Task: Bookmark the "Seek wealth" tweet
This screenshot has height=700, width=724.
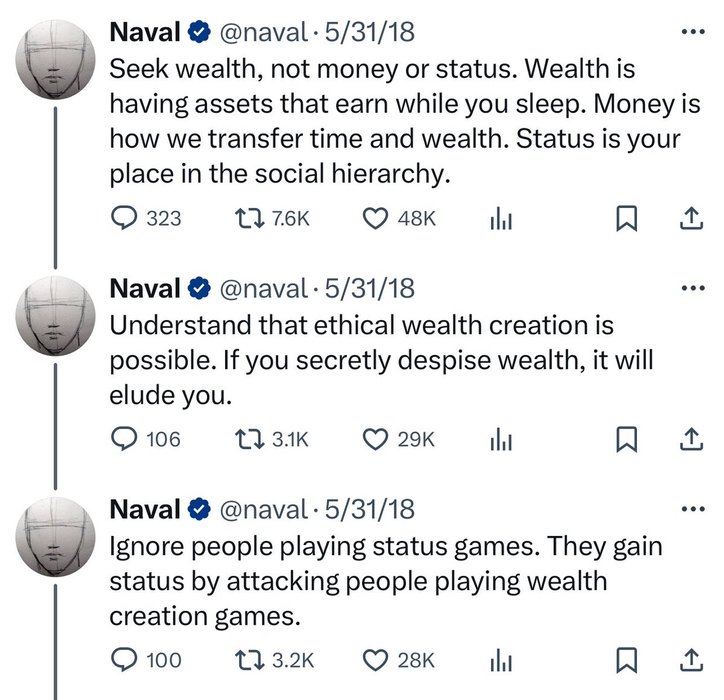Action: (x=626, y=218)
